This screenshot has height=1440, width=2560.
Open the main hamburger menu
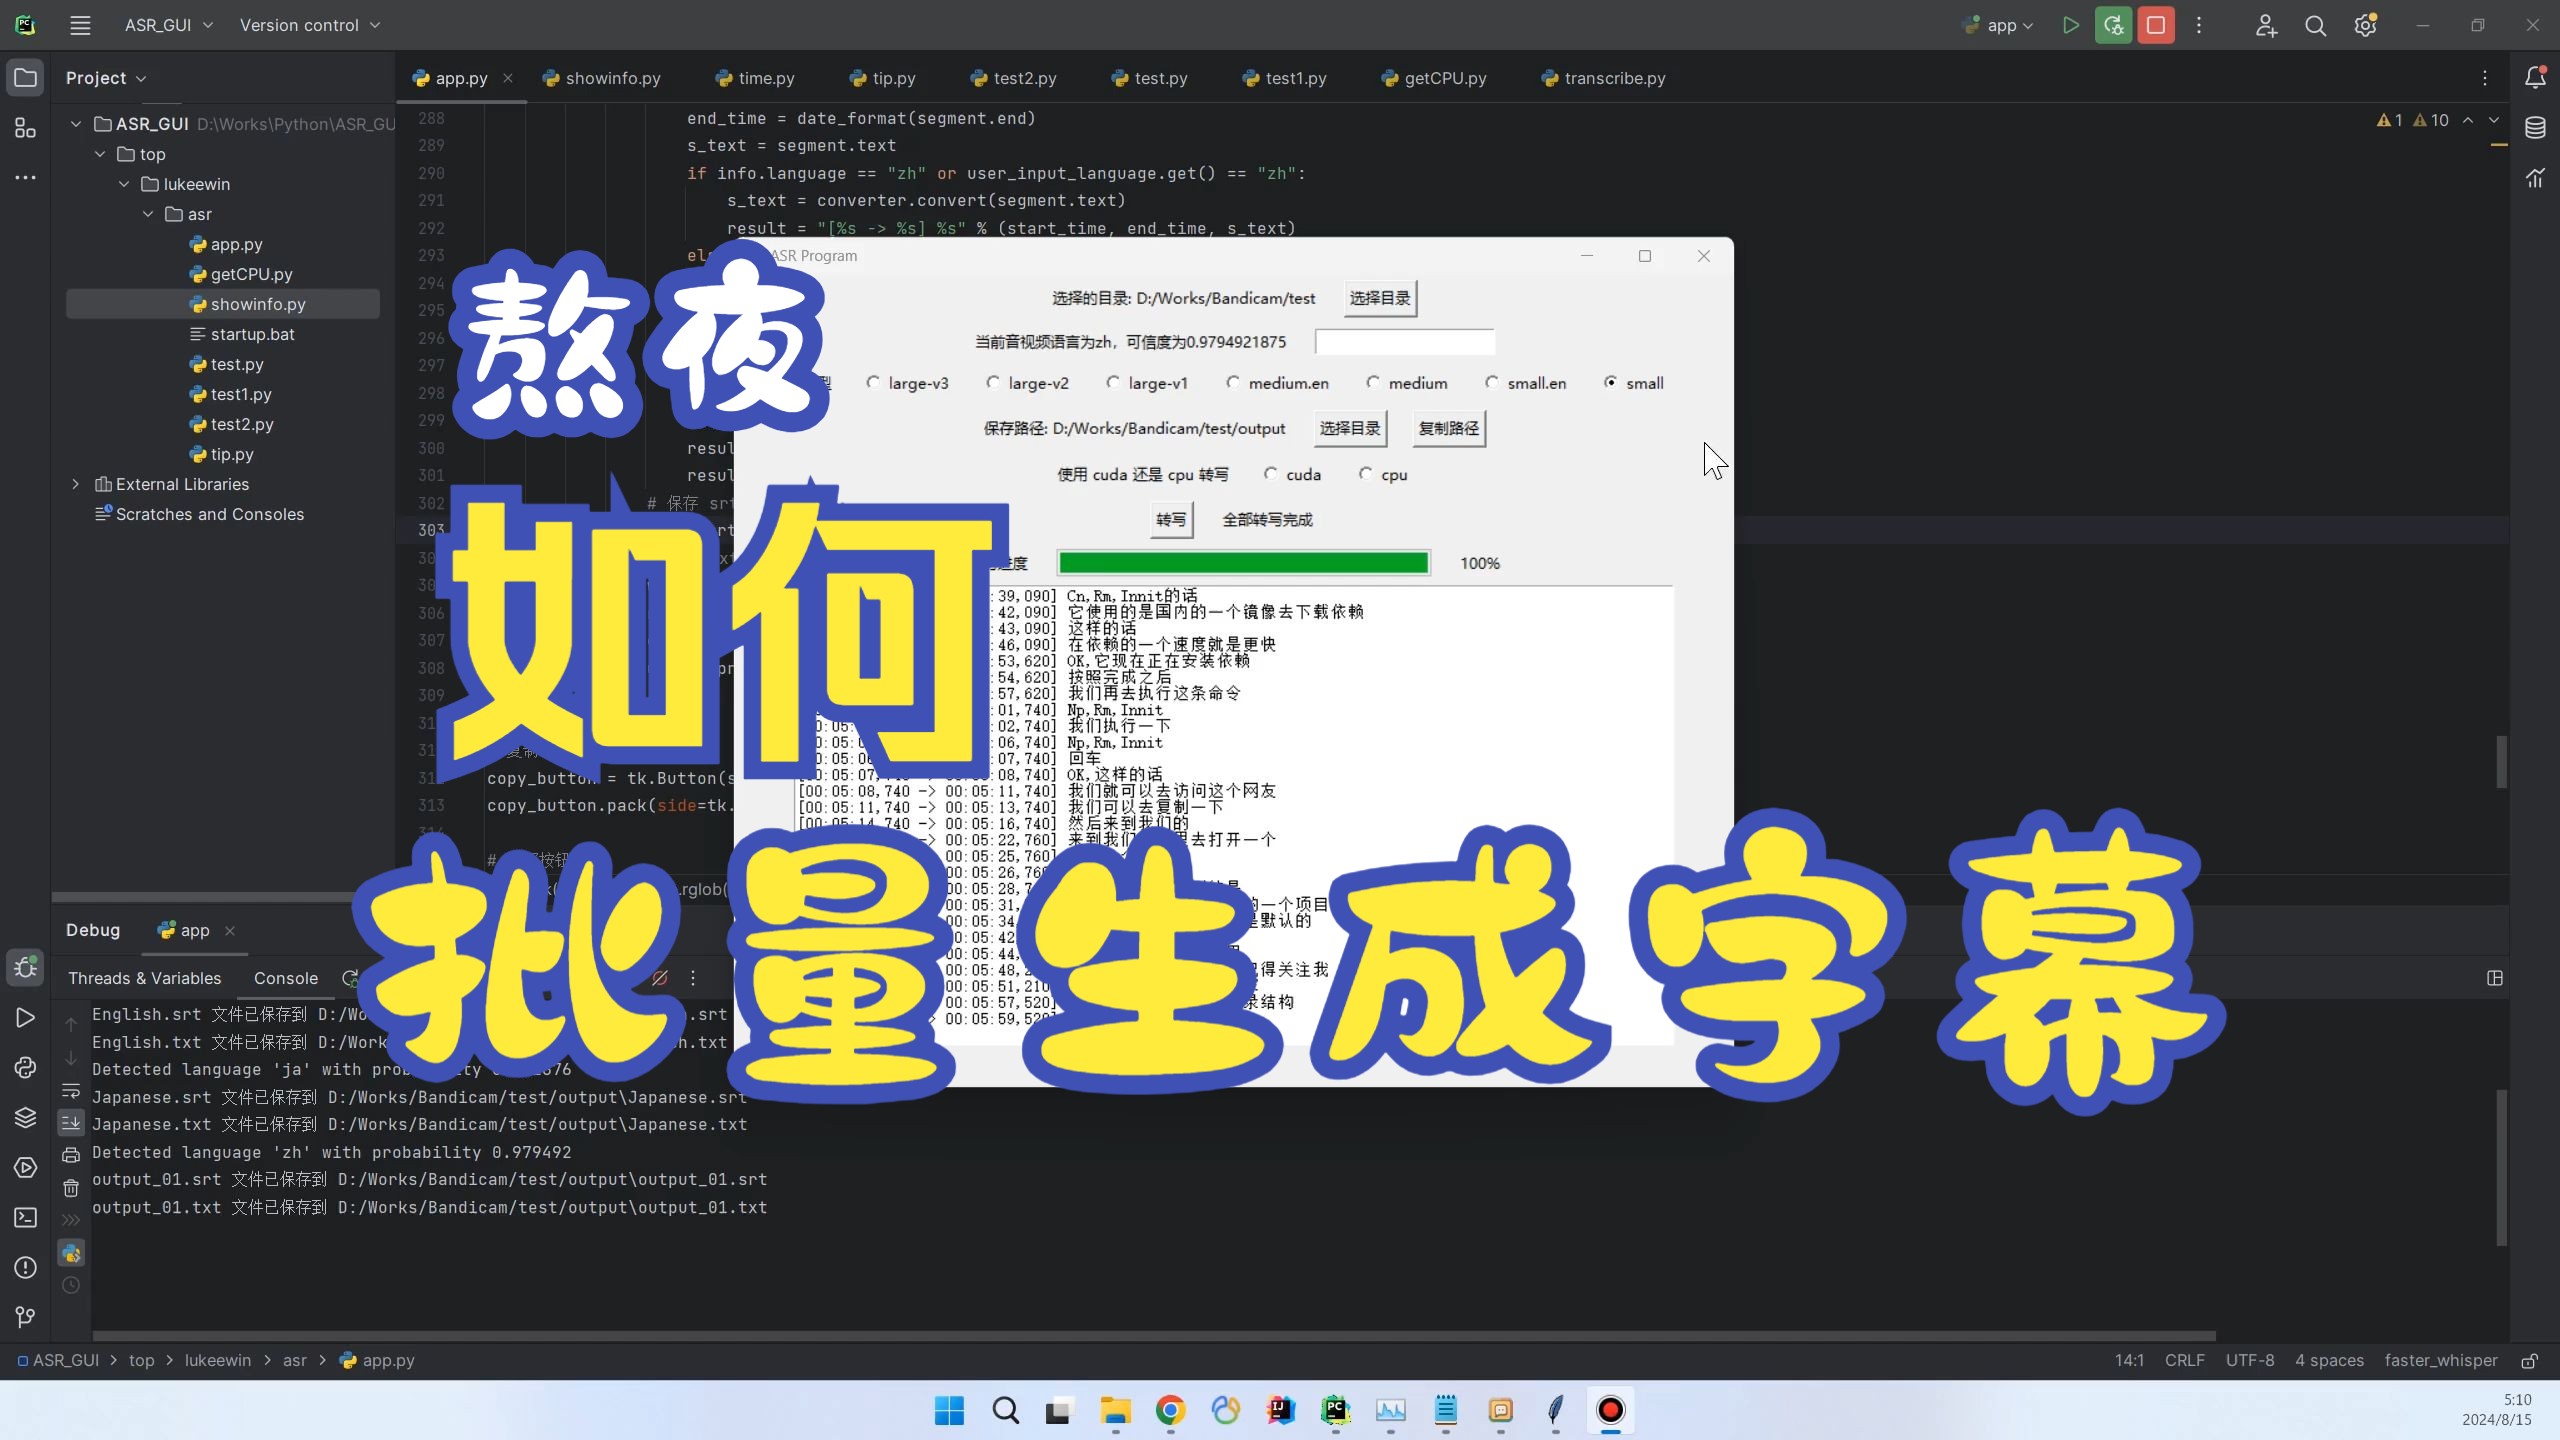(80, 26)
